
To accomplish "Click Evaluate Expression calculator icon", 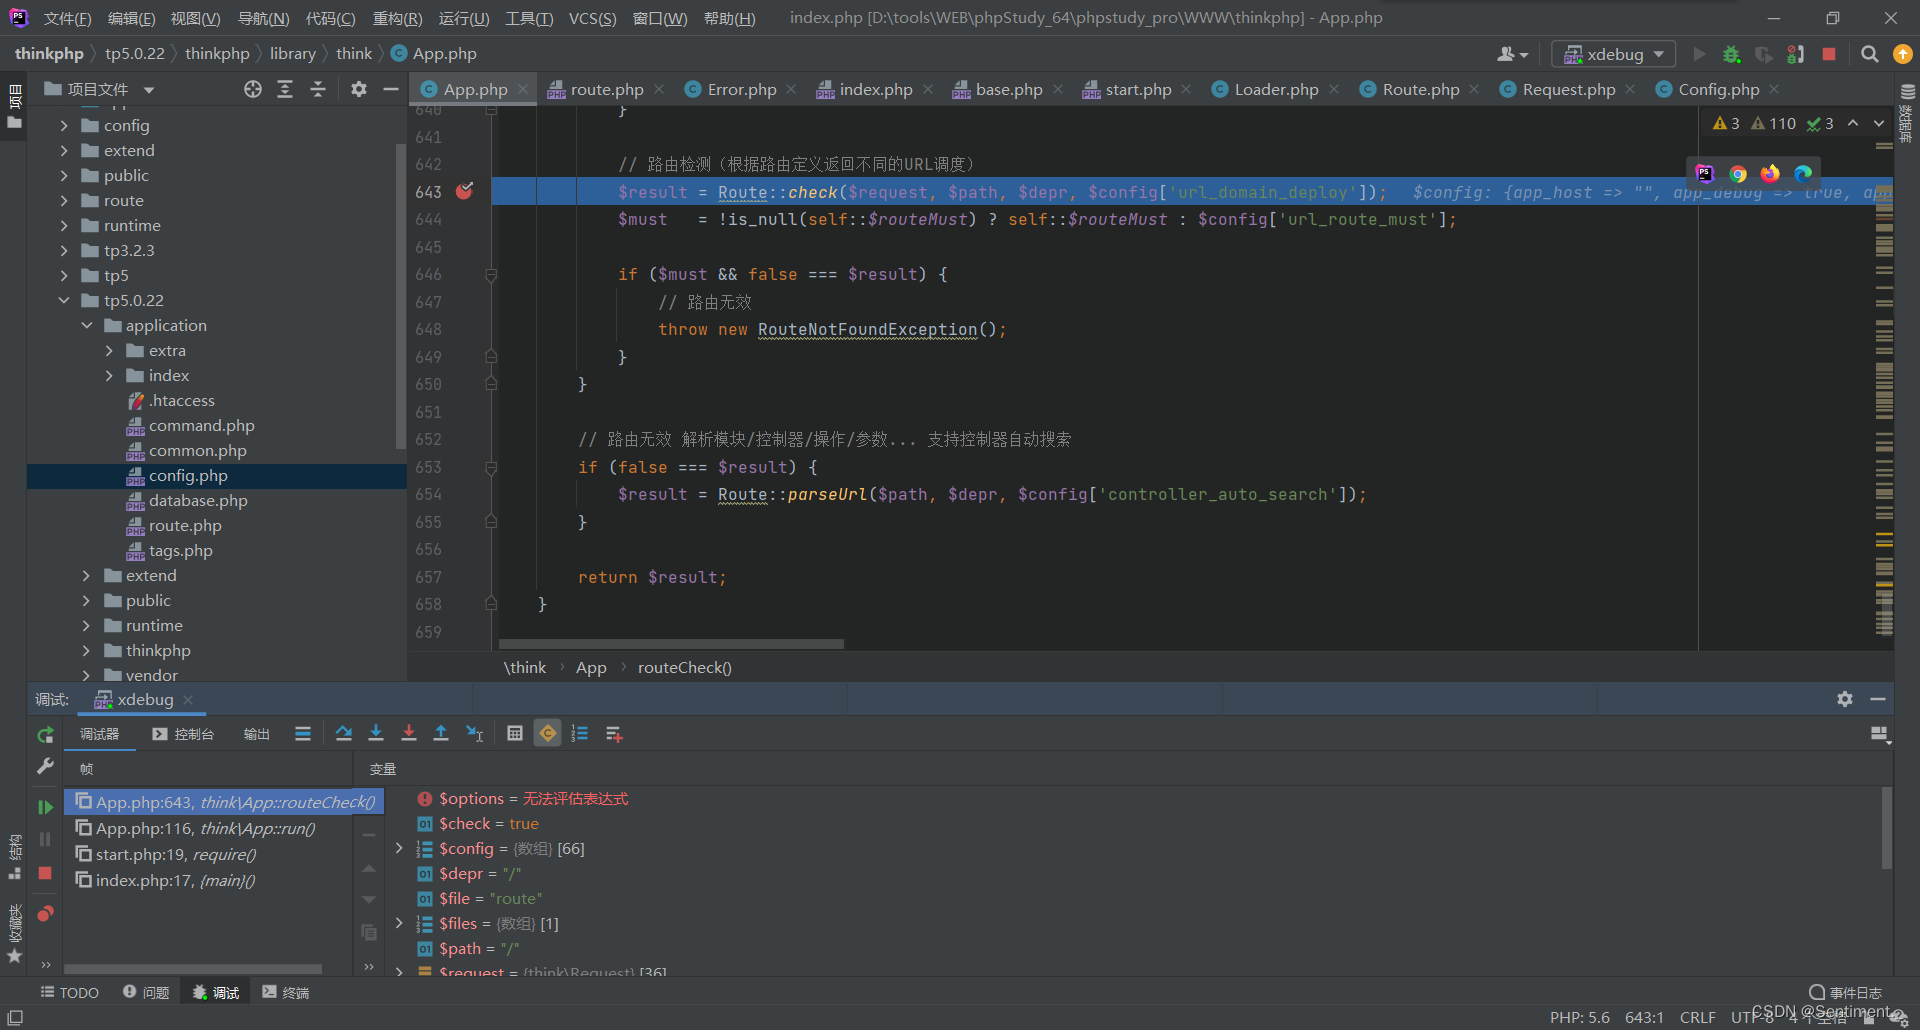I will pyautogui.click(x=515, y=734).
